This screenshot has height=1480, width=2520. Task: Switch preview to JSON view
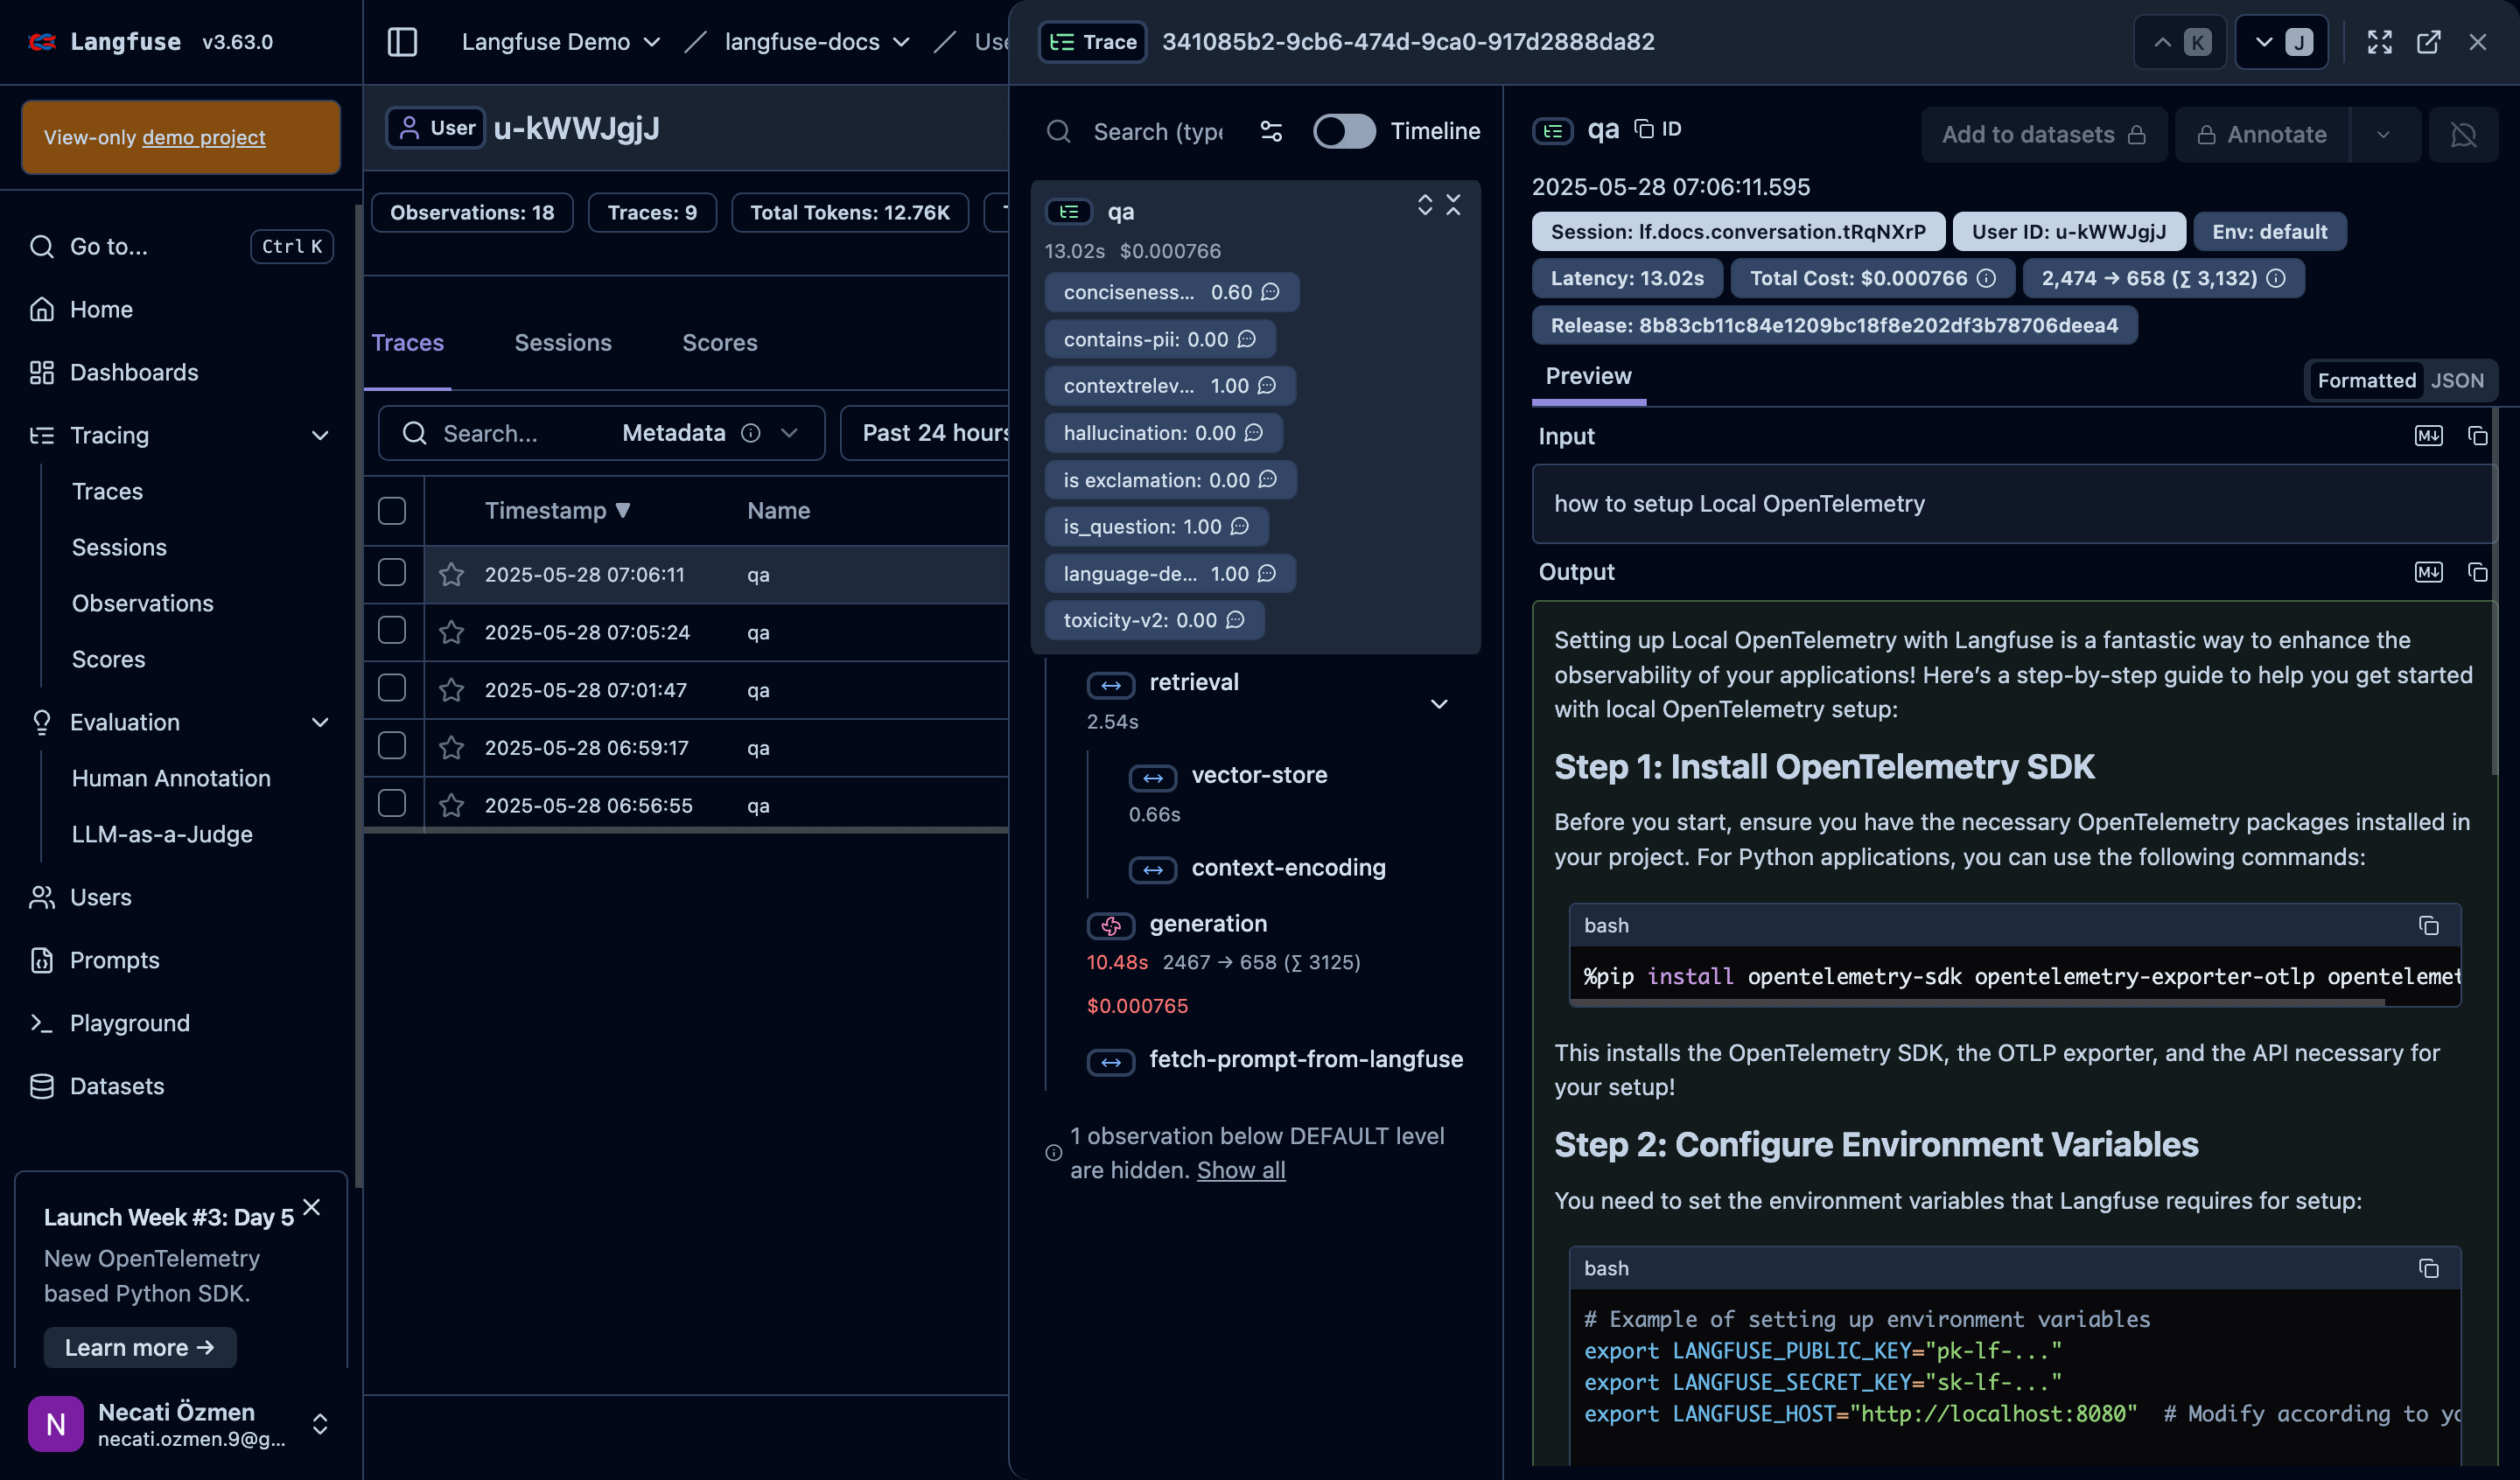click(x=2457, y=380)
